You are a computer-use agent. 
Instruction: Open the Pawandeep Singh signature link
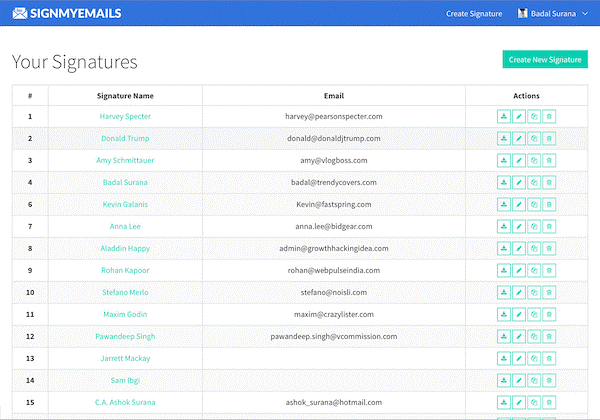[125, 336]
